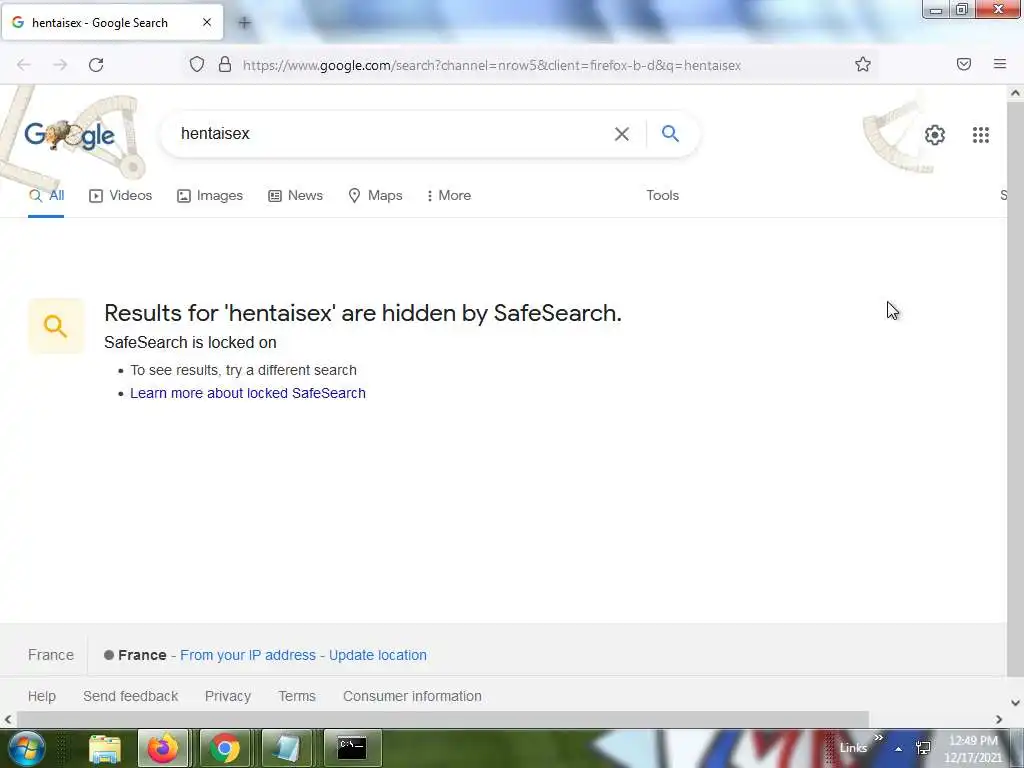Open Google settings gear icon
Screen dimensions: 1024x768
(x=935, y=135)
